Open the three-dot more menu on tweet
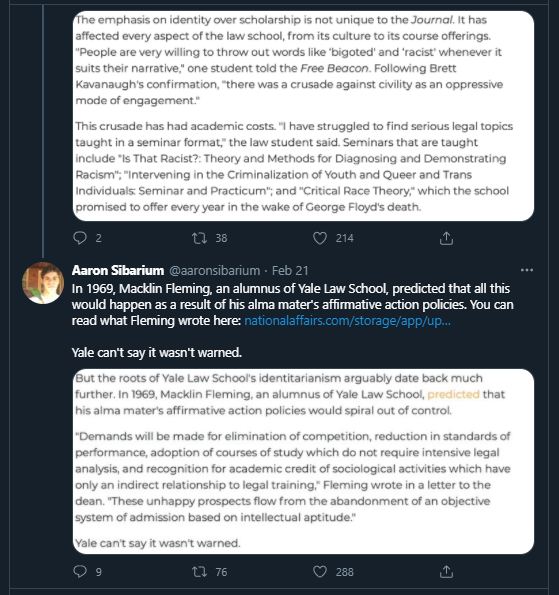The height and width of the screenshot is (595, 559). click(527, 270)
